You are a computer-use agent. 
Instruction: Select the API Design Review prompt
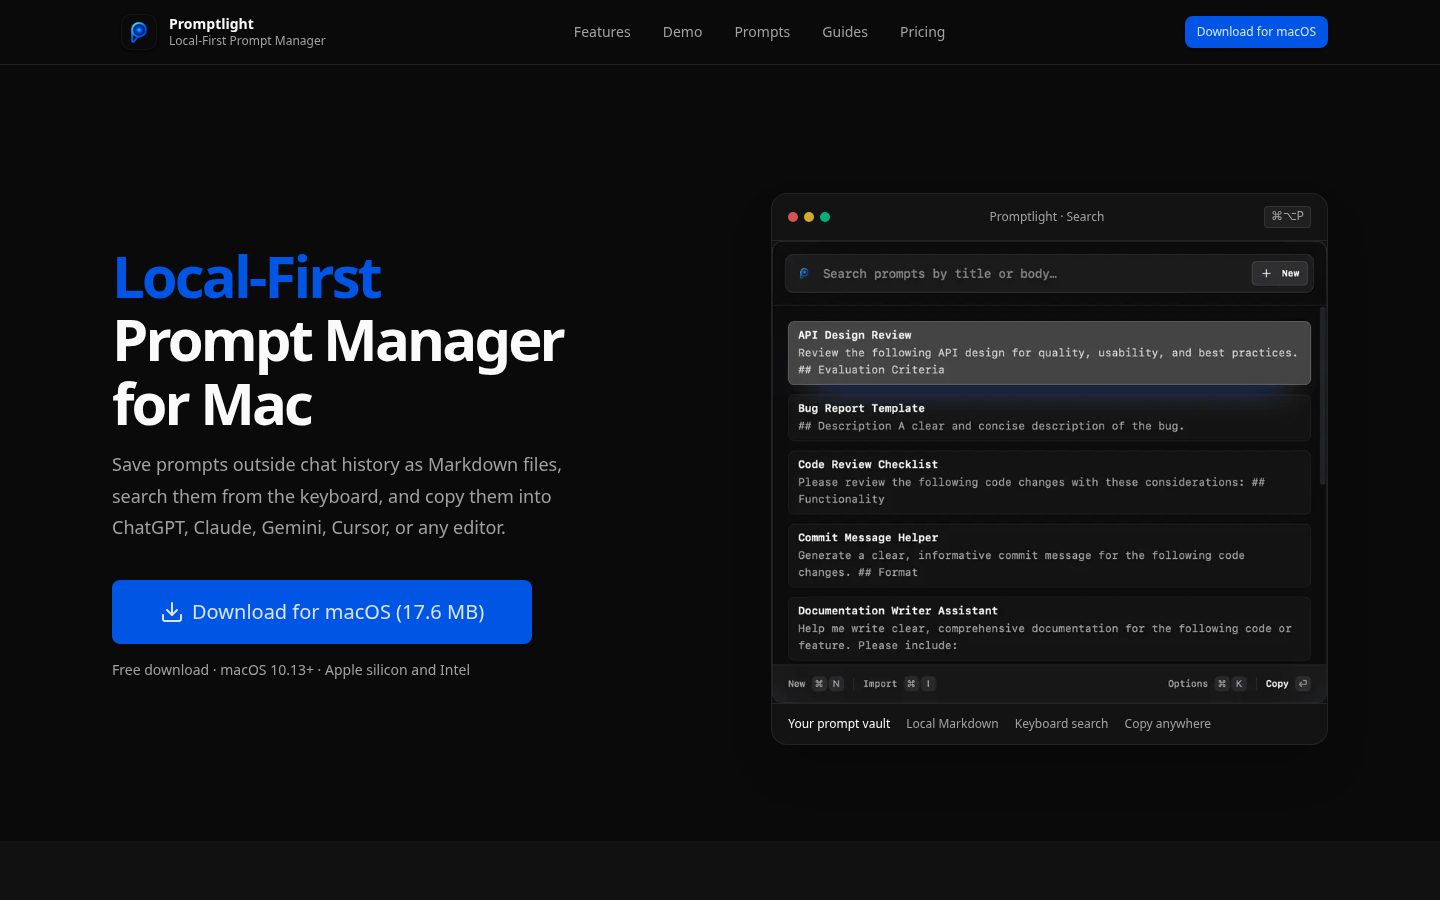(x=1049, y=353)
